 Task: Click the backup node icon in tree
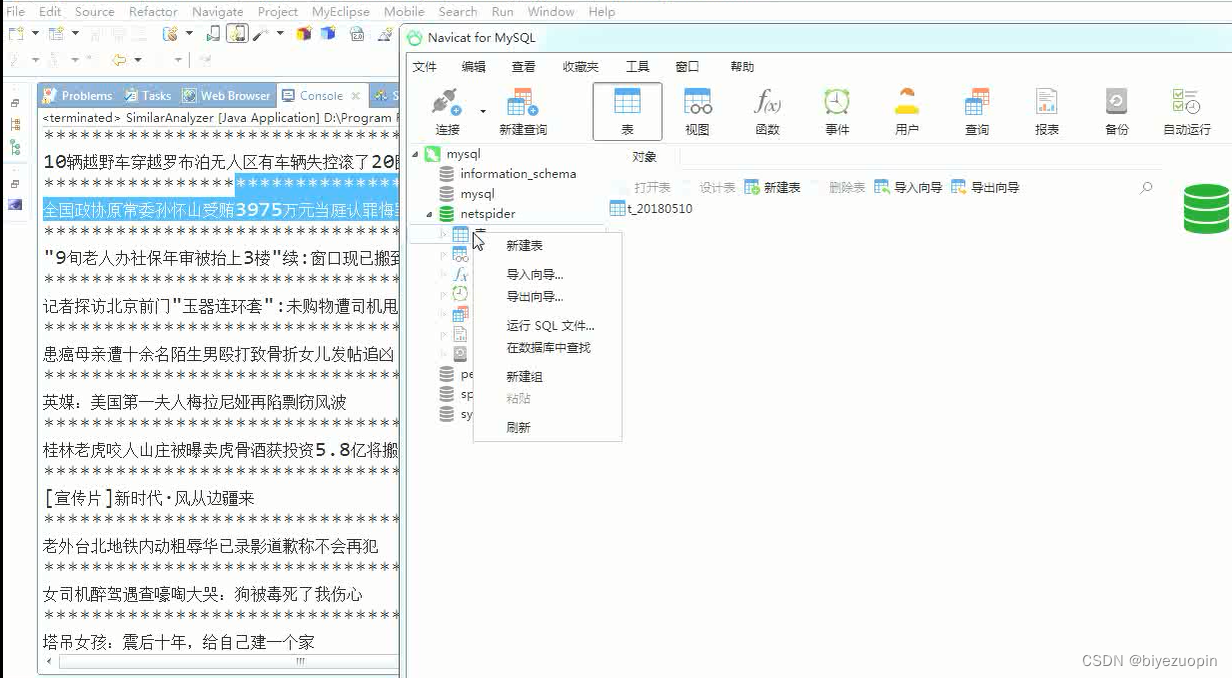pos(460,354)
